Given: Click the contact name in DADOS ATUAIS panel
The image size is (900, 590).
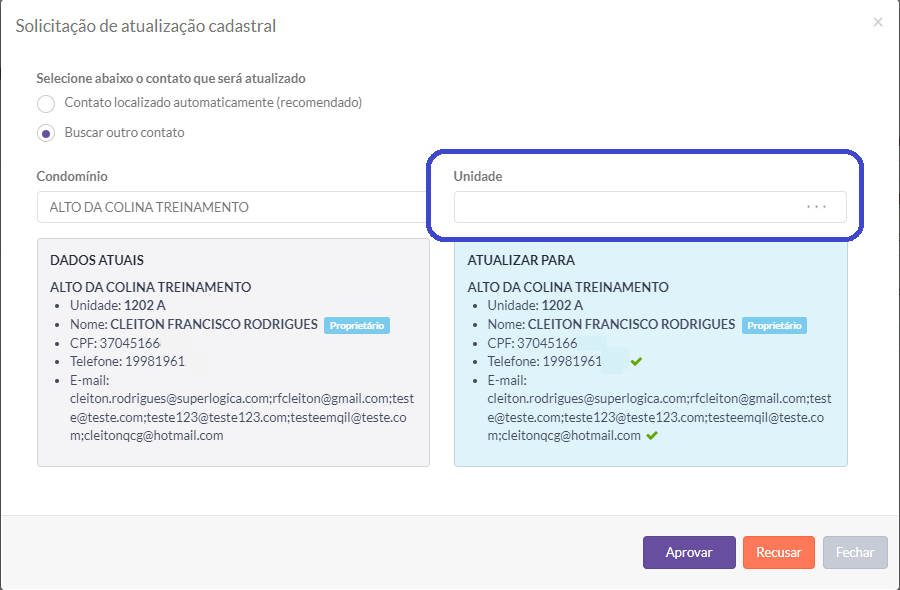Looking at the screenshot, I should 214,324.
